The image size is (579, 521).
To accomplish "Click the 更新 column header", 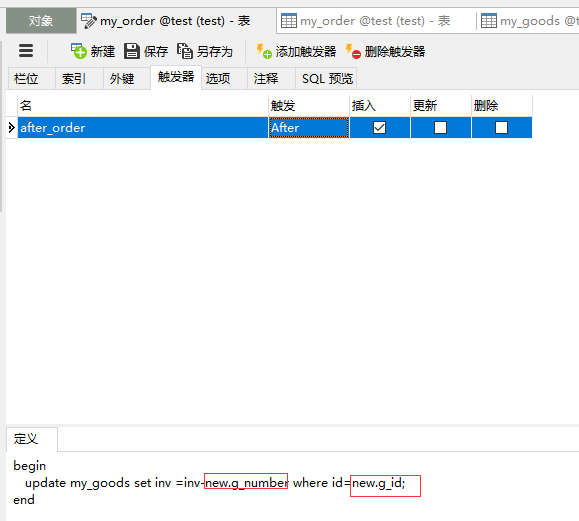I will click(x=441, y=106).
